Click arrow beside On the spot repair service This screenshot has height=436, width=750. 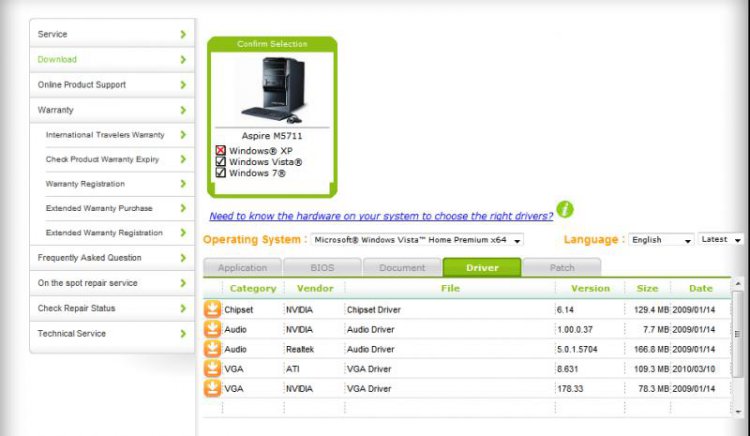(183, 283)
